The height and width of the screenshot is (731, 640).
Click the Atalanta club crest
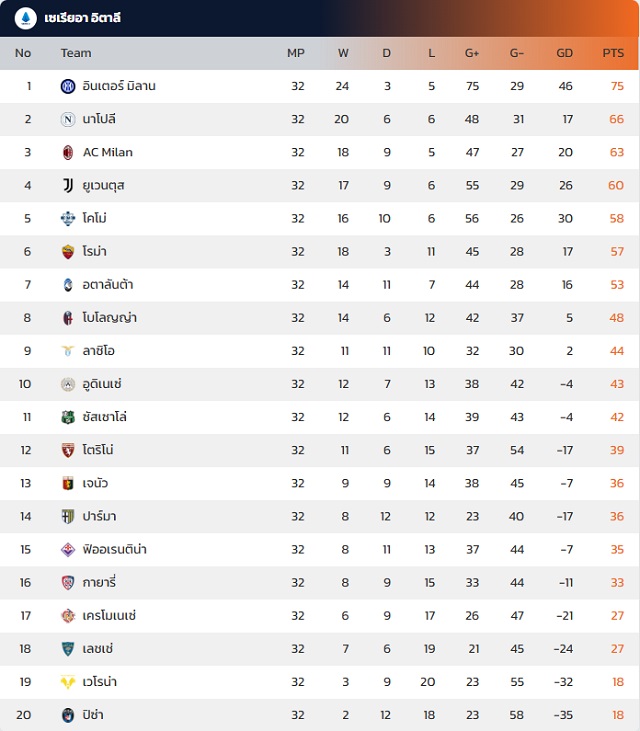(68, 284)
